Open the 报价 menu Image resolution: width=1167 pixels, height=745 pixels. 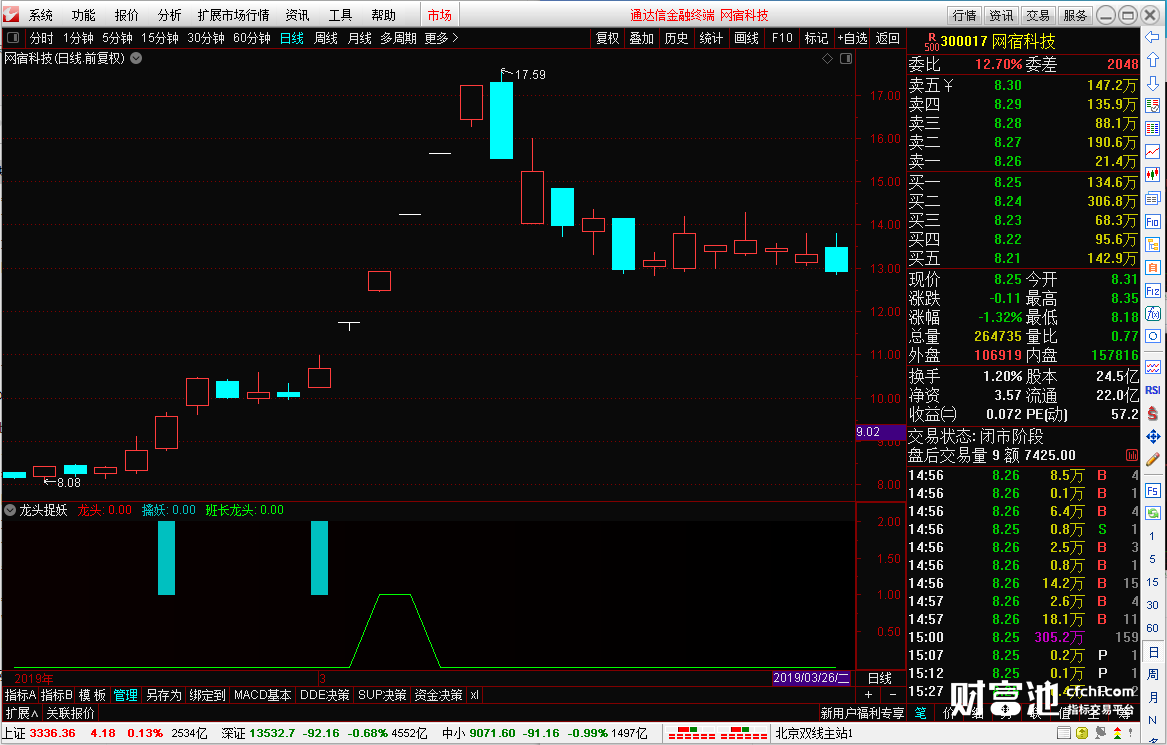pos(127,15)
